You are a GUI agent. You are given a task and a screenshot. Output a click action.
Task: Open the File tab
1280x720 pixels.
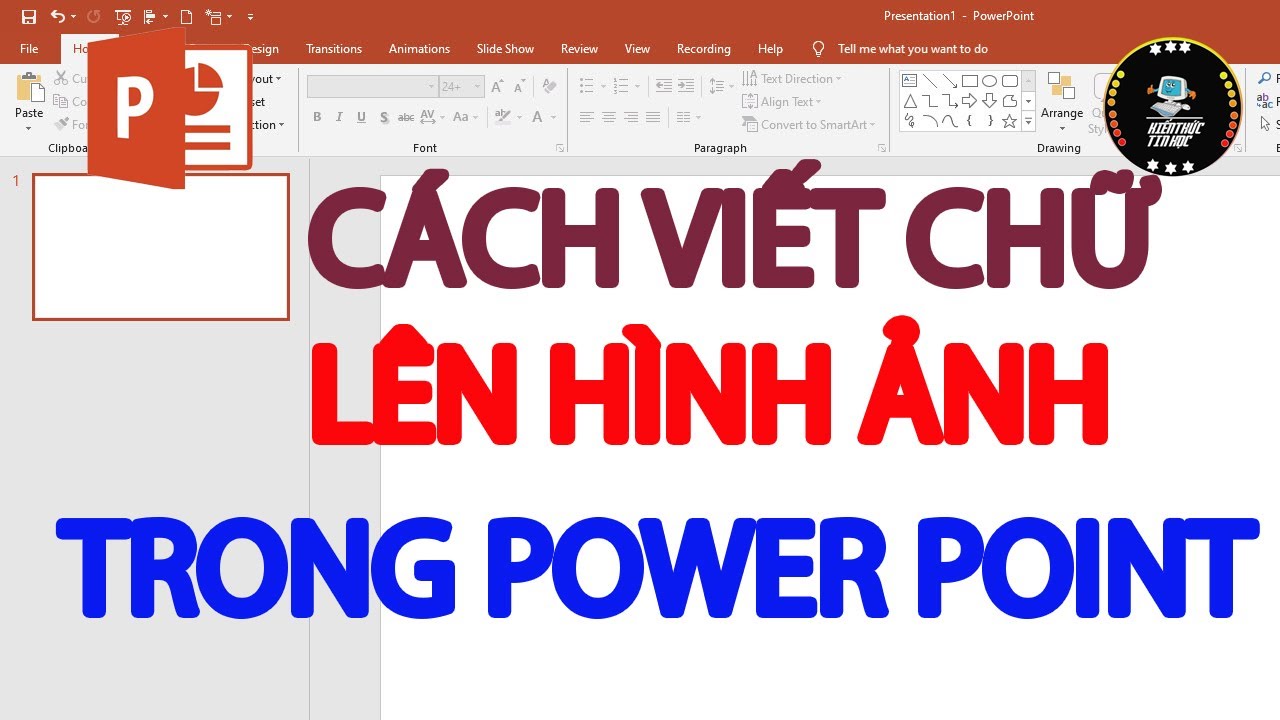29,49
